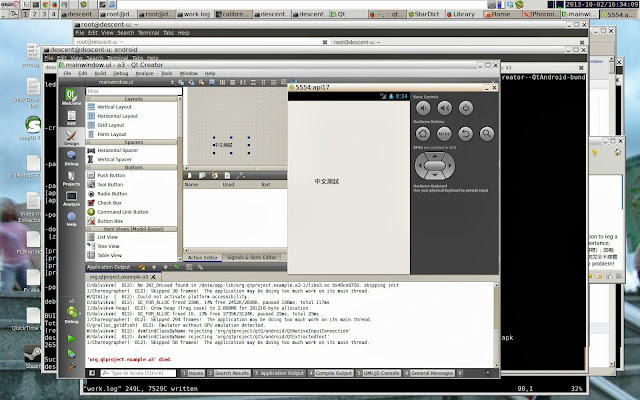Tap the emulator Back button
This screenshot has height=400, width=640.
click(x=465, y=133)
